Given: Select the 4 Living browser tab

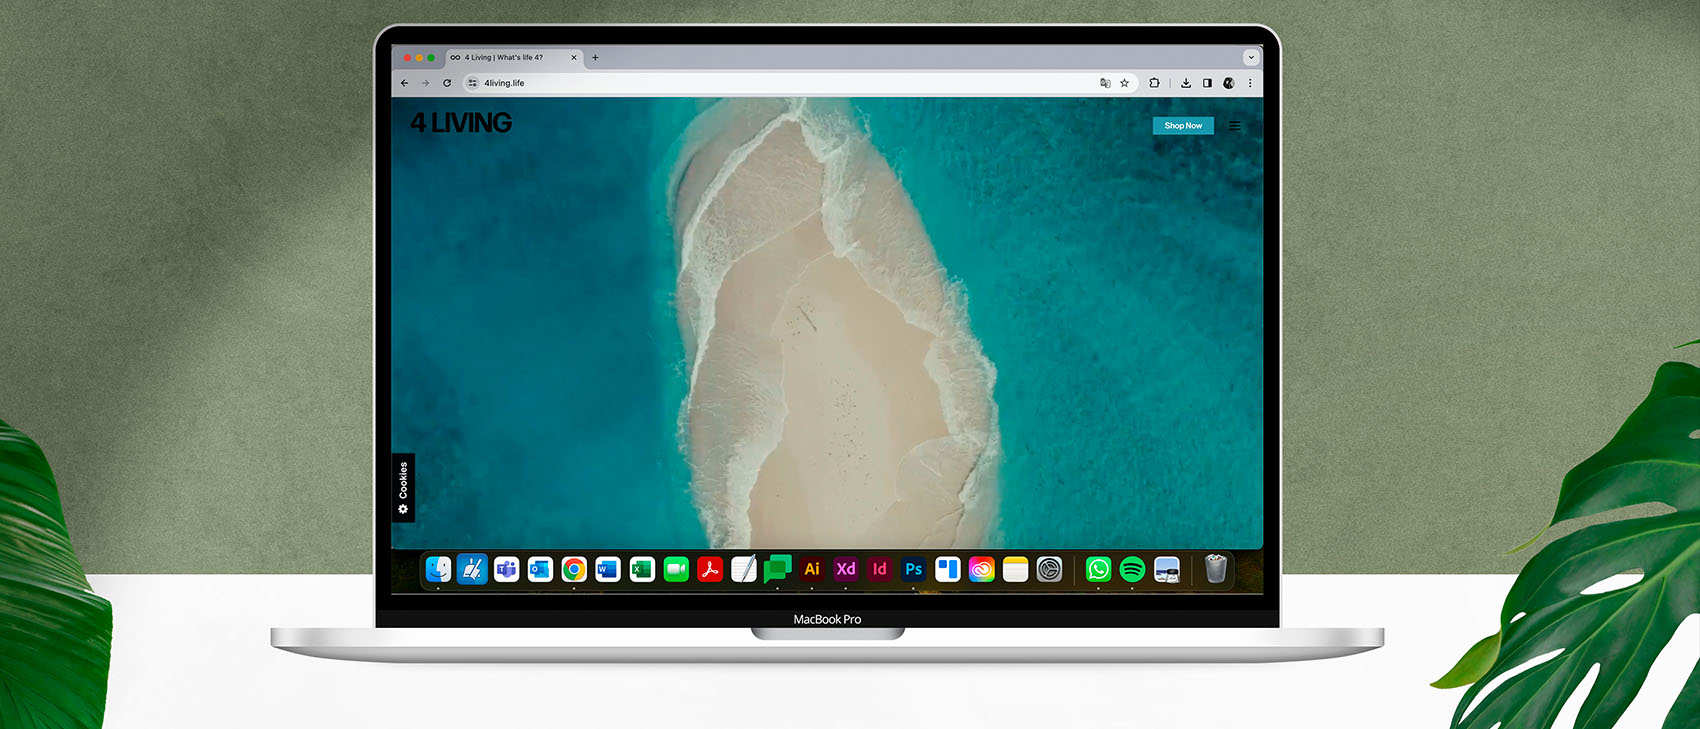Looking at the screenshot, I should coord(505,57).
